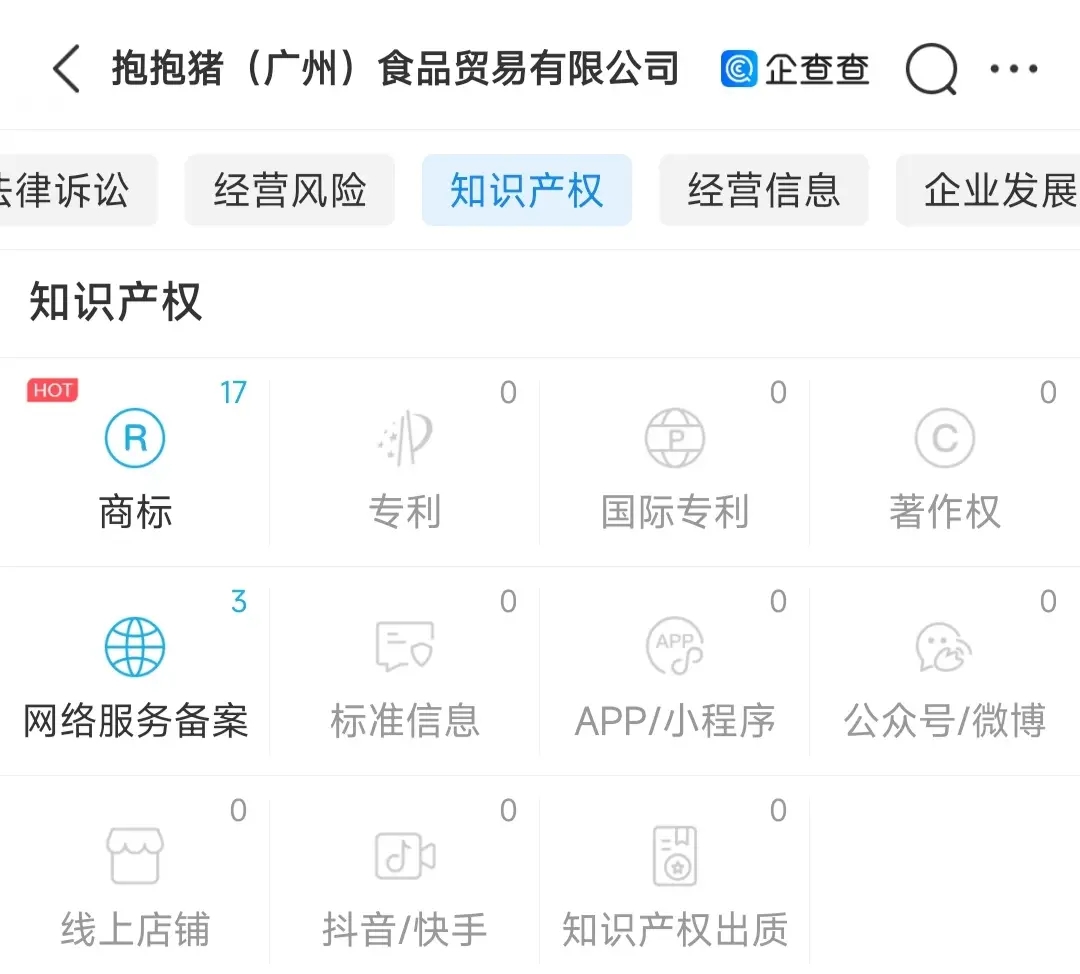Image resolution: width=1080 pixels, height=974 pixels.
Task: Tap the back arrow icon
Action: (x=66, y=70)
